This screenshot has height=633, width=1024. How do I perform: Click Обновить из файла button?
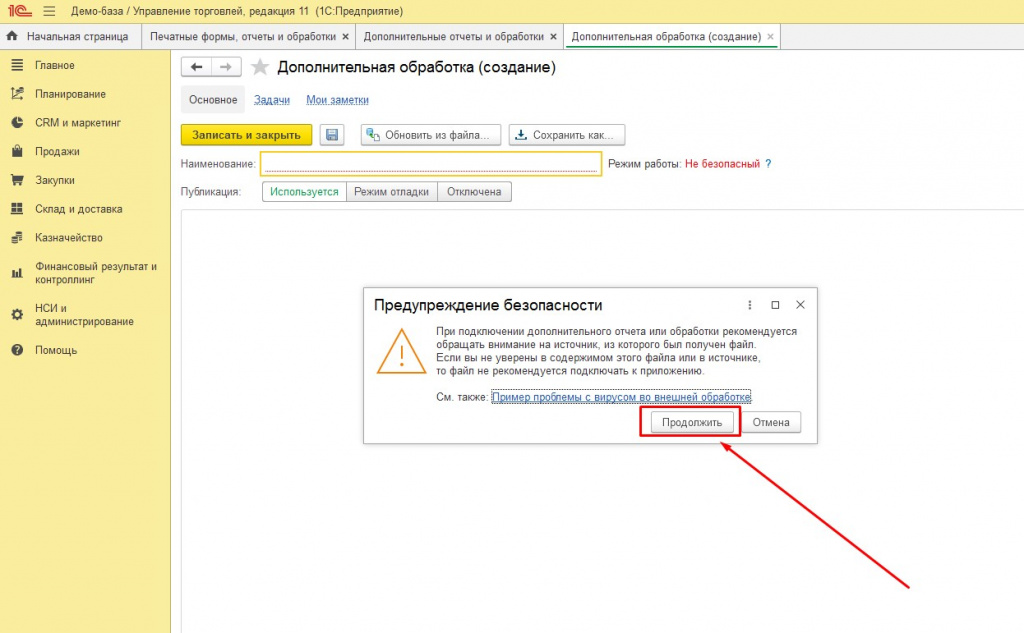click(x=430, y=135)
